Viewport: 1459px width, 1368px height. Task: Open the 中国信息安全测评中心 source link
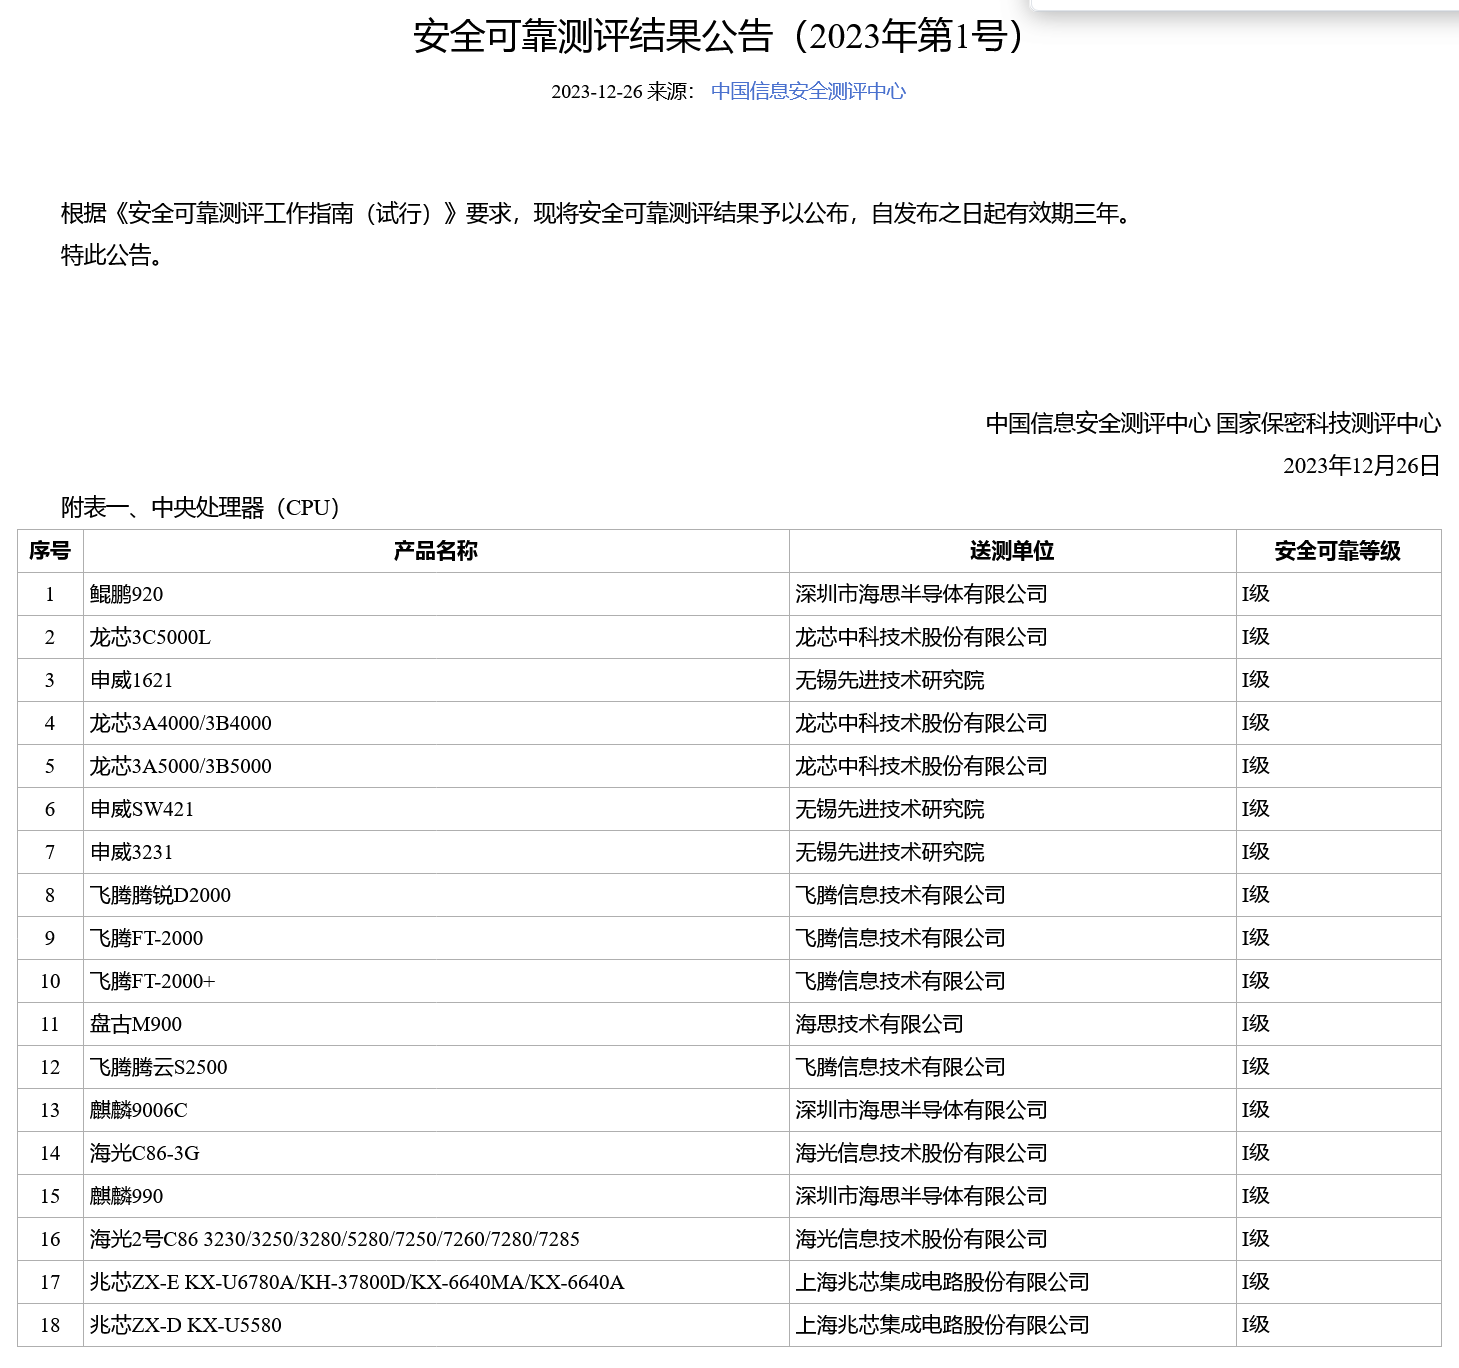click(808, 91)
